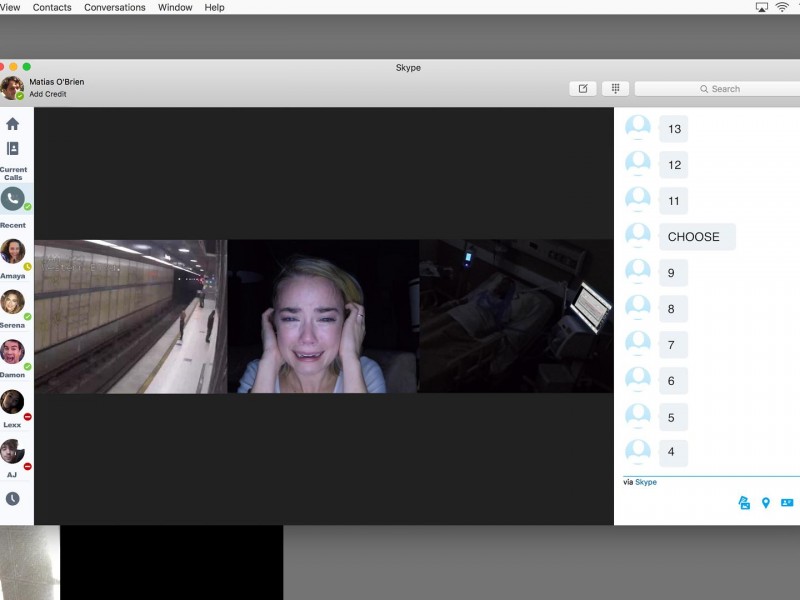The height and width of the screenshot is (600, 800).
Task: Click the subway platform video feed
Action: [x=130, y=316]
